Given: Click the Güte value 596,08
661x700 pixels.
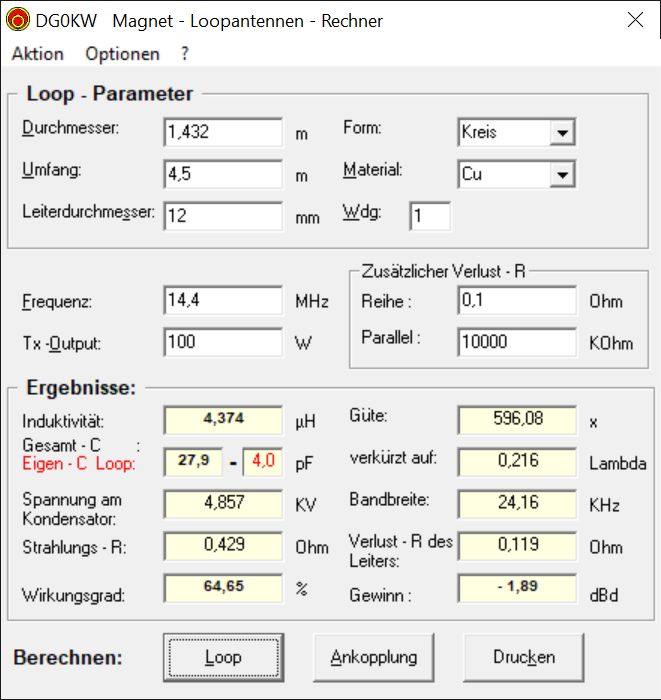Looking at the screenshot, I should coord(517,419).
